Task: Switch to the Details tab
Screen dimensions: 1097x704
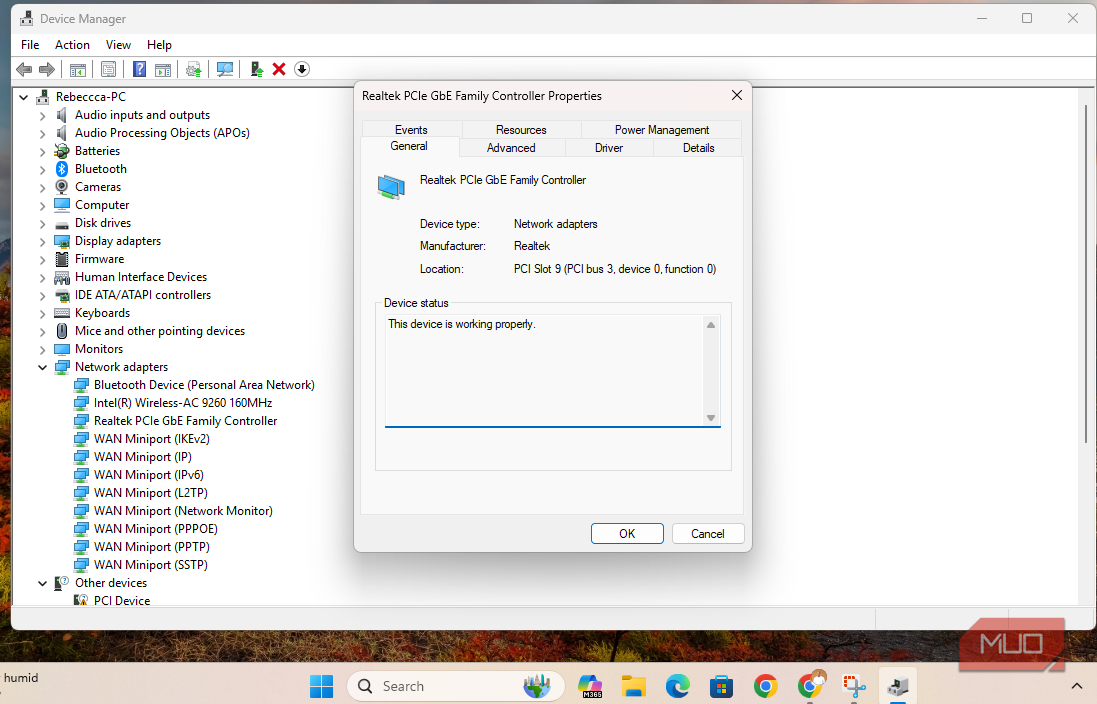Action: coord(698,148)
